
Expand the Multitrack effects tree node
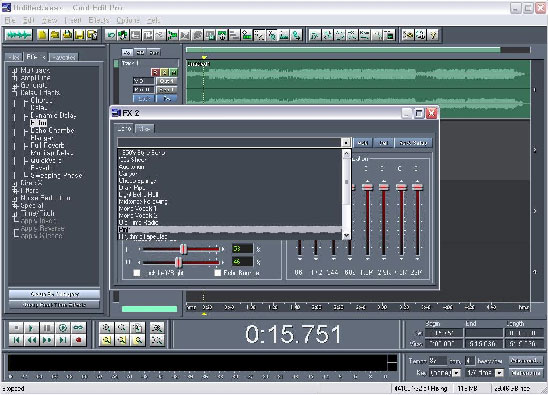click(x=15, y=71)
